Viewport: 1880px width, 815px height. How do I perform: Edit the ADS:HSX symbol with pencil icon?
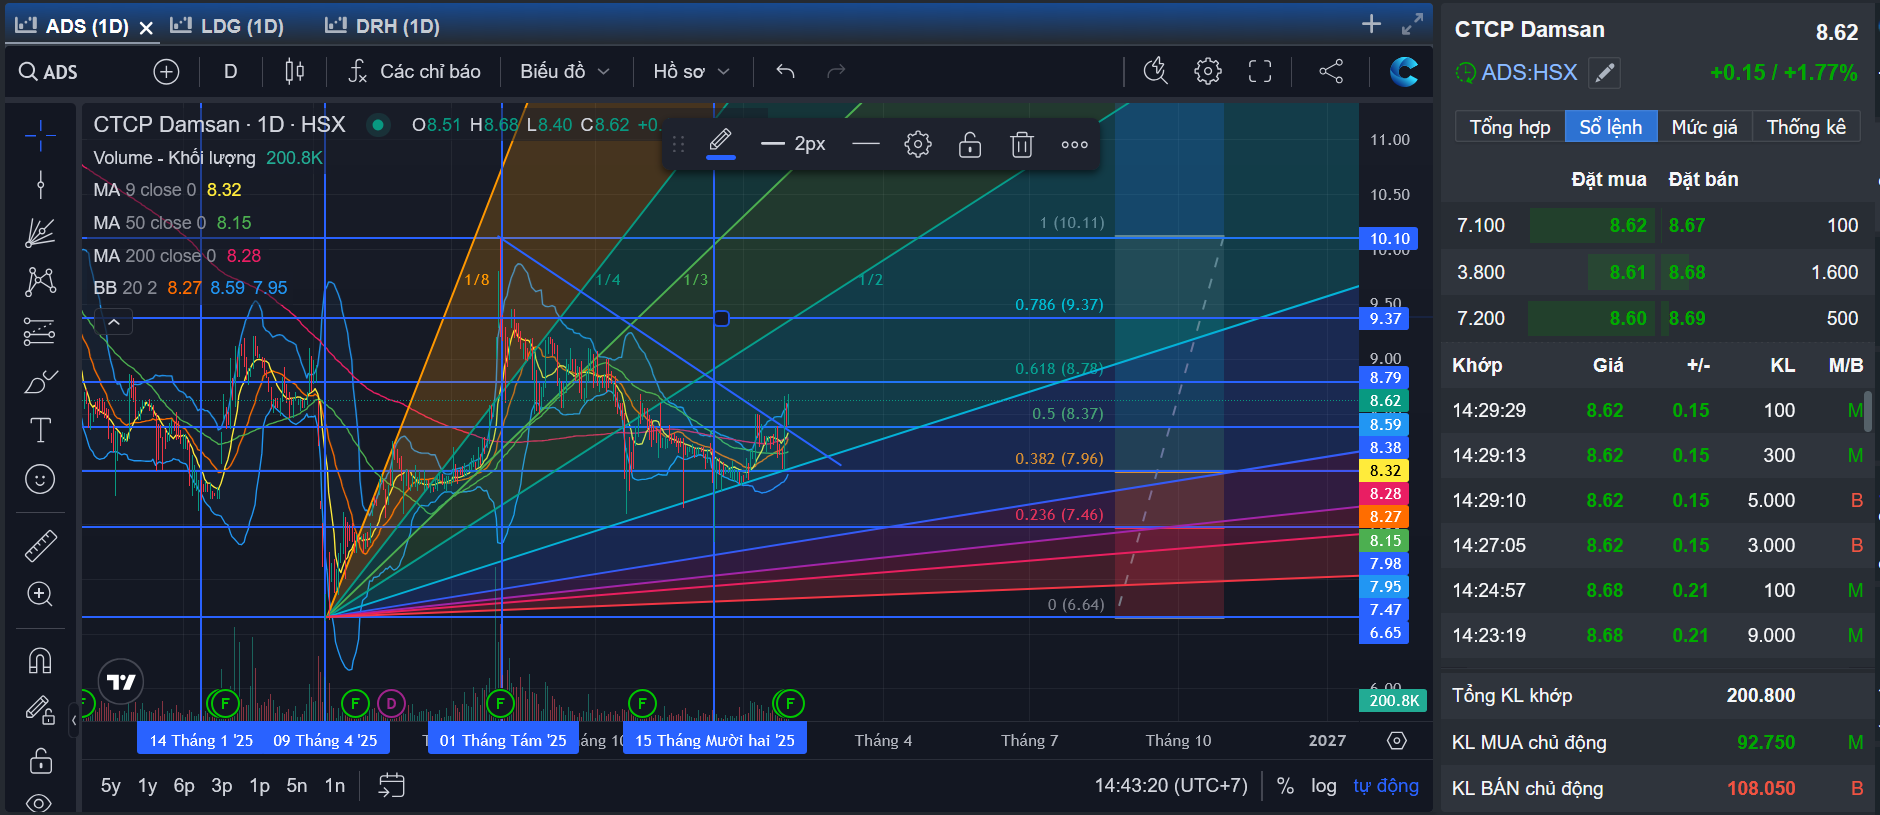pos(1604,73)
